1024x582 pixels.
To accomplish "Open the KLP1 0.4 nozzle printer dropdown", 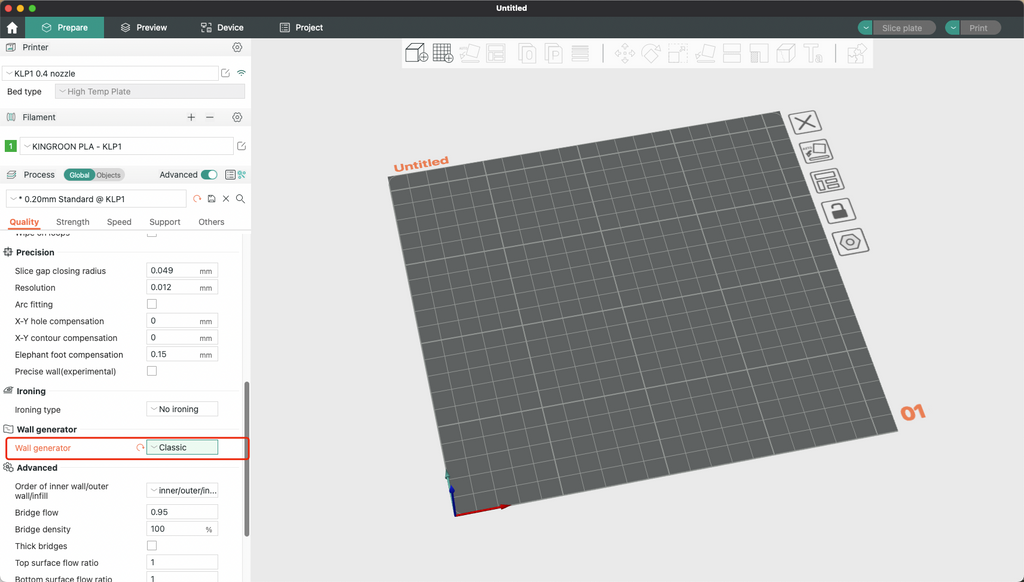I will click(110, 73).
